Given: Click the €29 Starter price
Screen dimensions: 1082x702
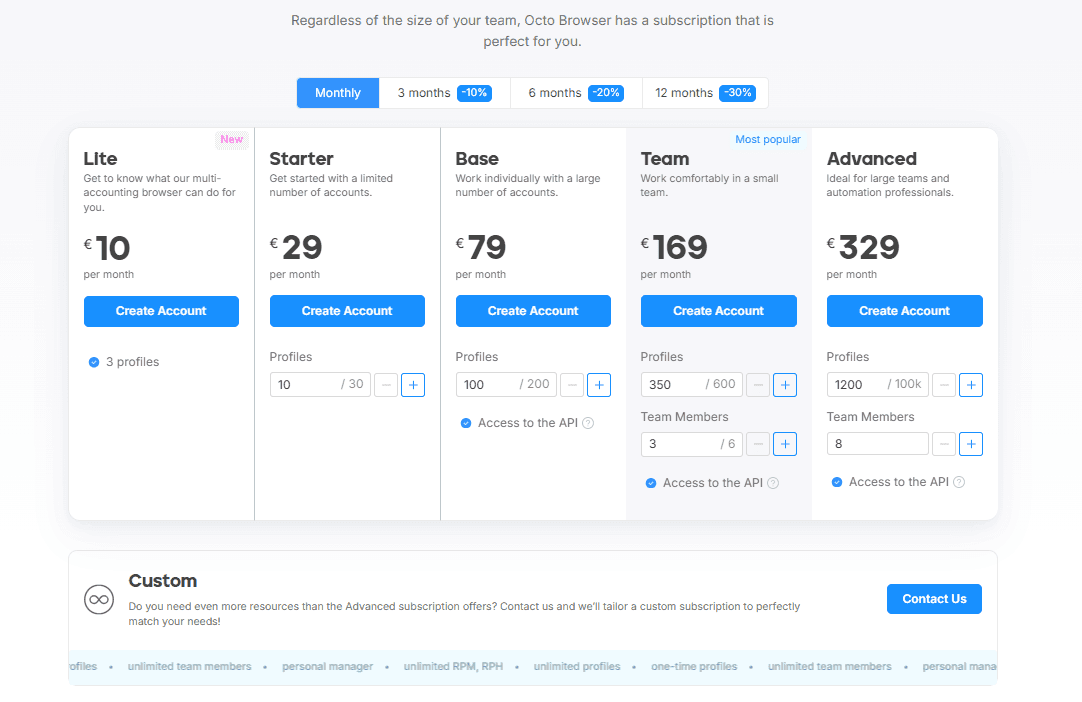Looking at the screenshot, I should click(296, 247).
